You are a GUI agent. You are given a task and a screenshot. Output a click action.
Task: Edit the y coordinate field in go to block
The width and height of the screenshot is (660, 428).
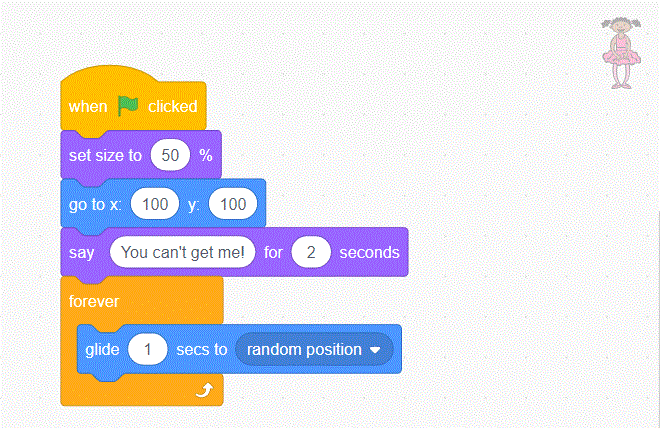pos(233,204)
